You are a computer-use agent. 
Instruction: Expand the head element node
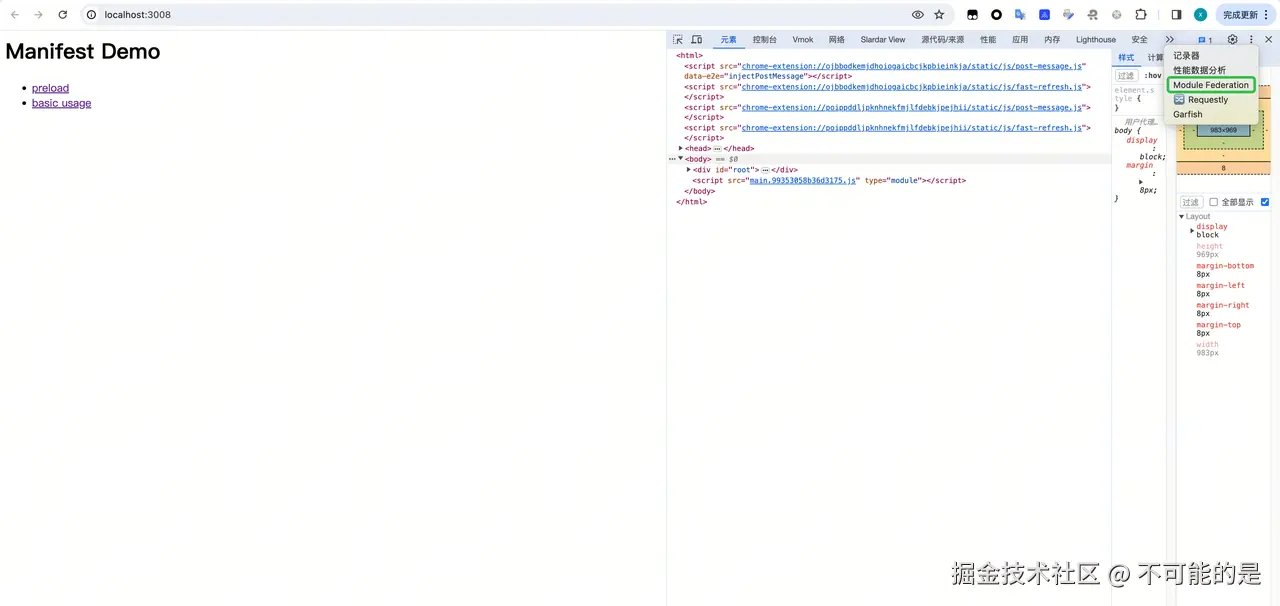[x=681, y=148]
